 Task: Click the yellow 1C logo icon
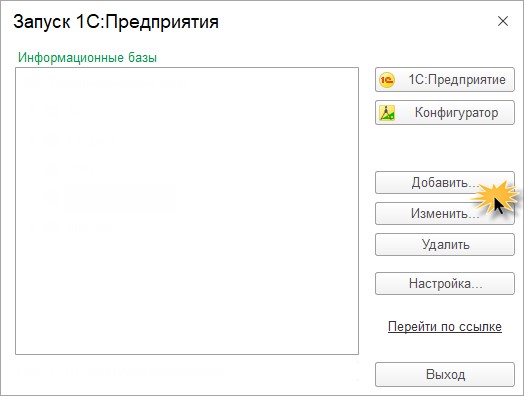(387, 80)
